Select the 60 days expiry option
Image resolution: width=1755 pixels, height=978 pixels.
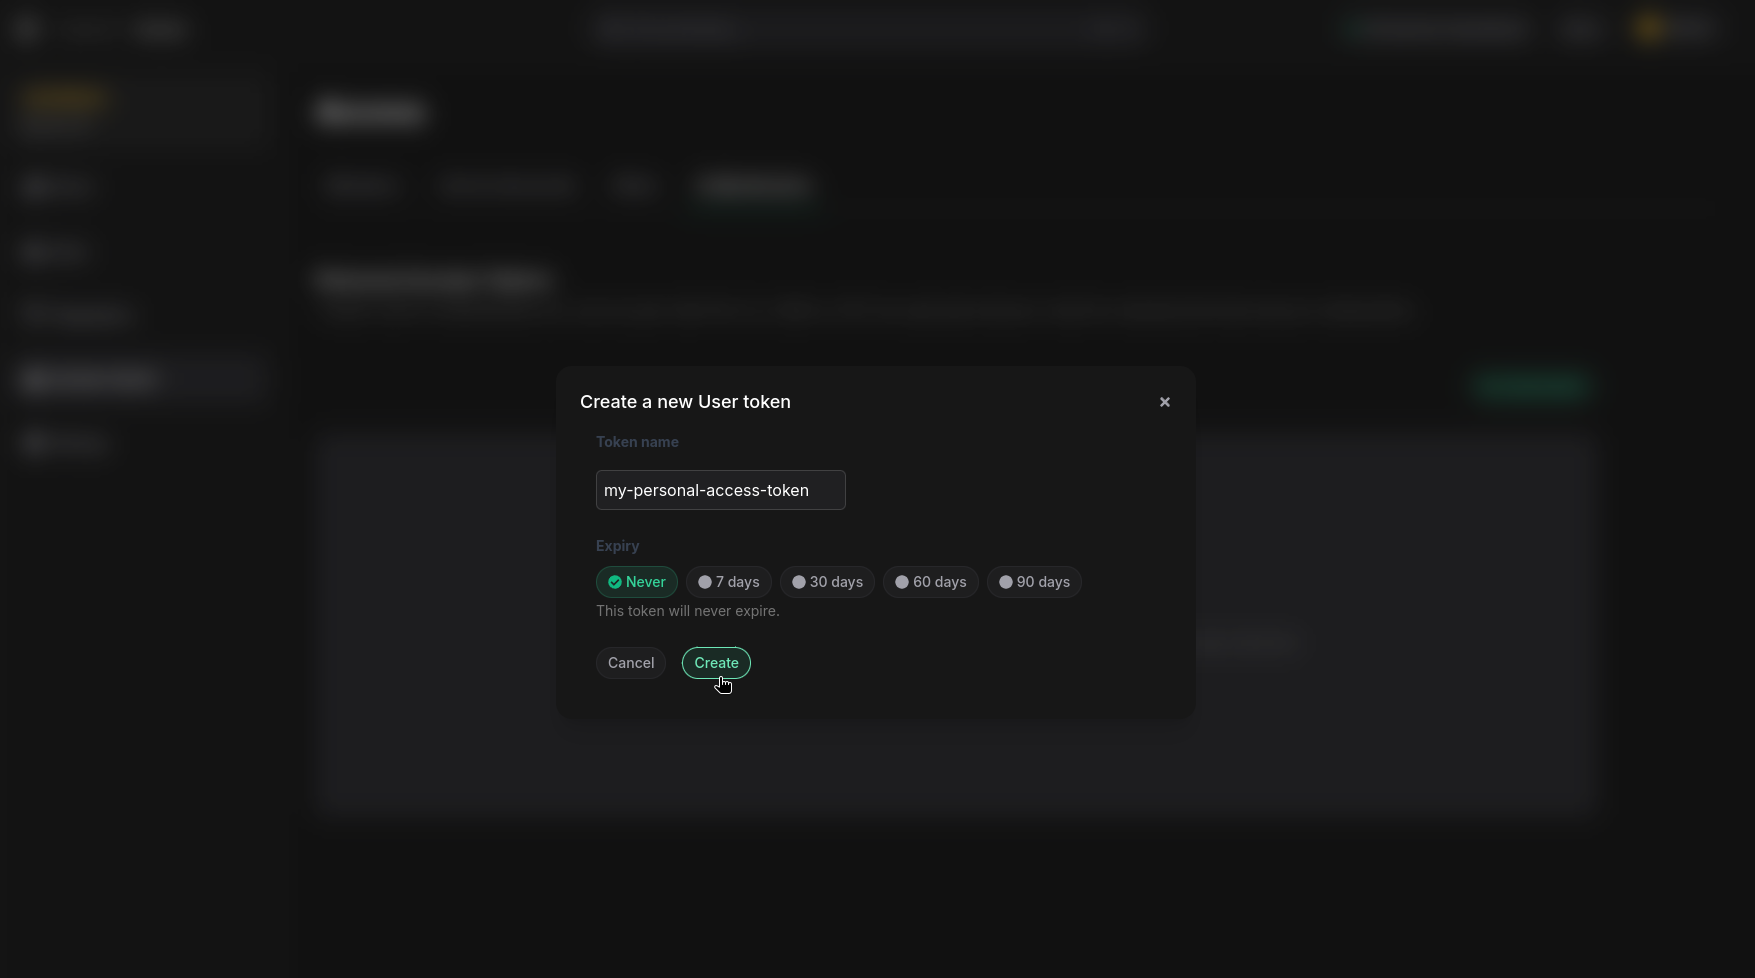point(930,581)
